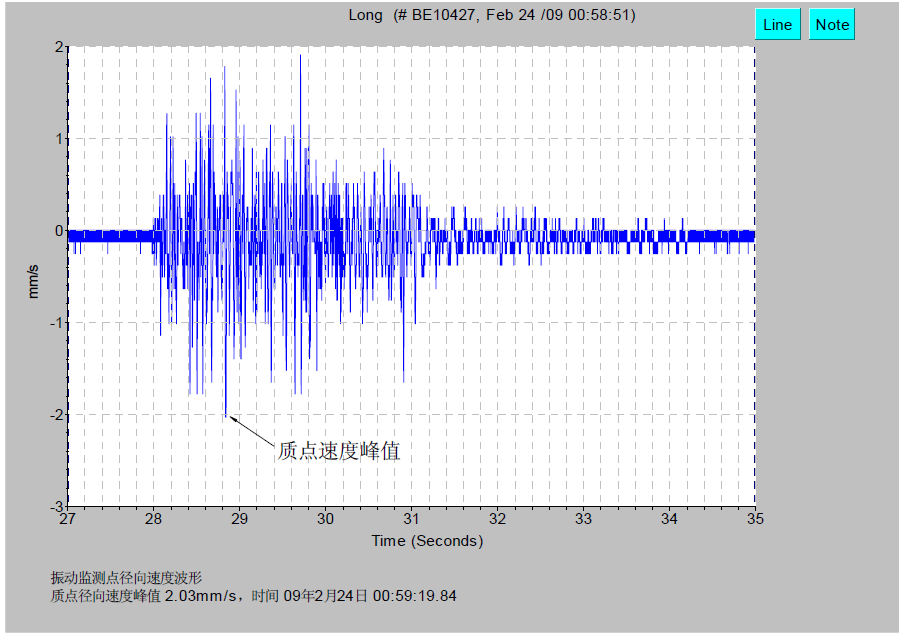This screenshot has width=902, height=637.
Task: Select the -1 label on the velocity axis
Action: point(58,323)
